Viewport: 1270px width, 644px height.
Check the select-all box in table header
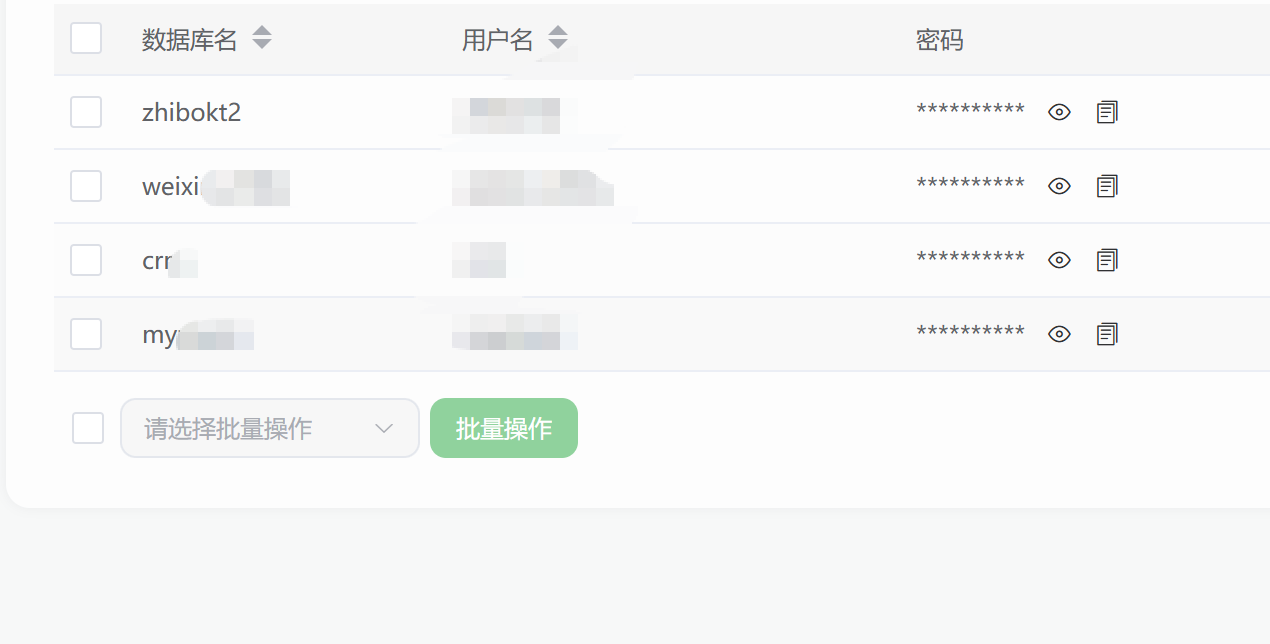click(x=86, y=39)
